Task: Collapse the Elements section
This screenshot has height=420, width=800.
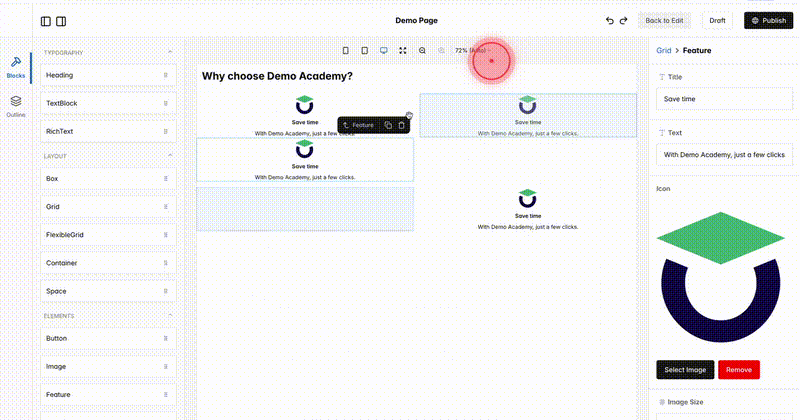Action: [170, 315]
